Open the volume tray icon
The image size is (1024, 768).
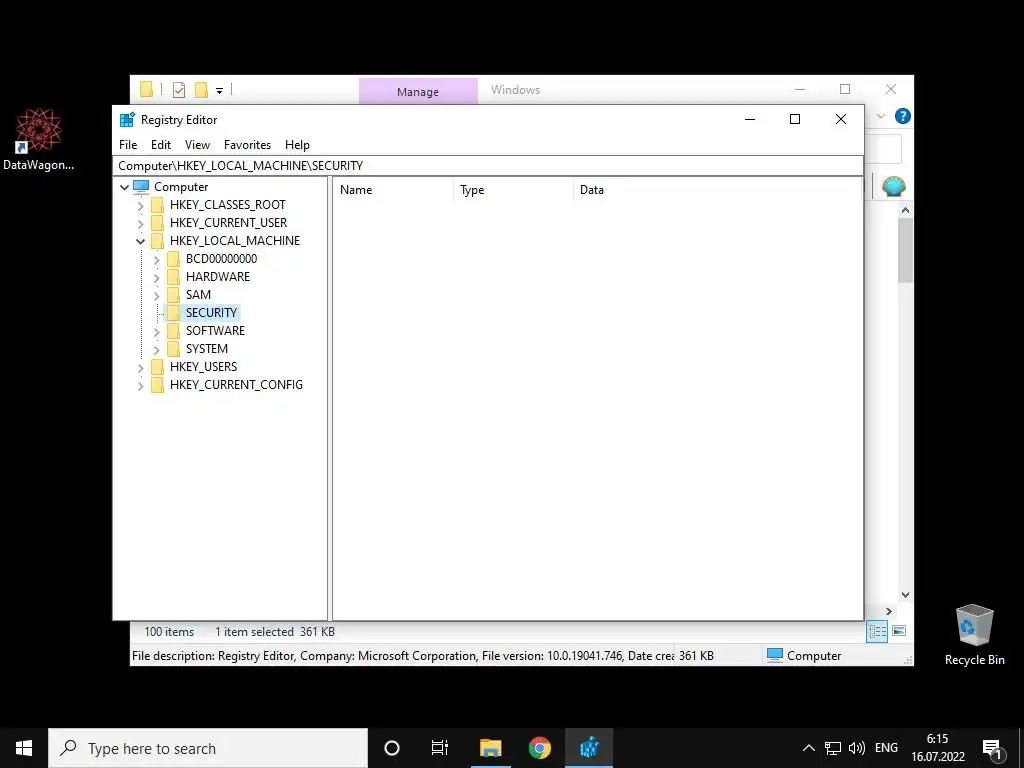(x=856, y=748)
